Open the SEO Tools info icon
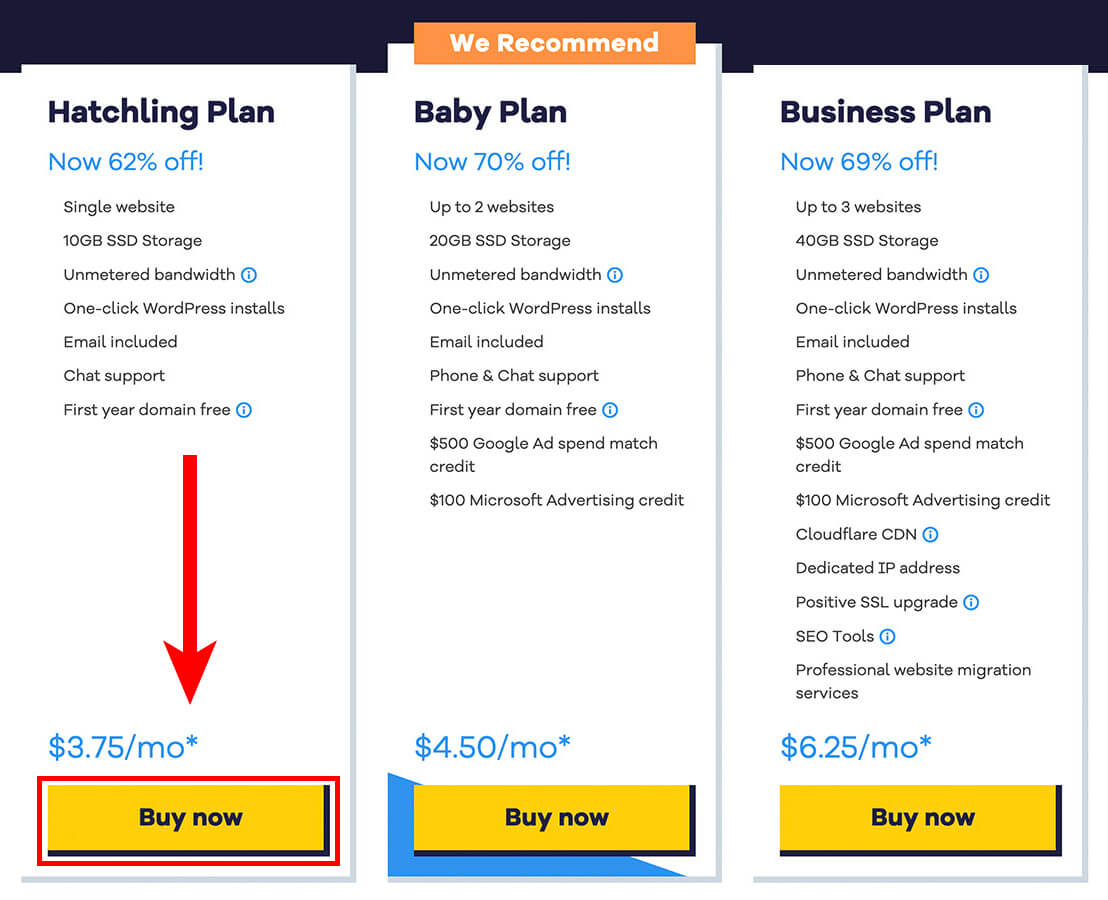This screenshot has height=900, width=1108. [888, 636]
